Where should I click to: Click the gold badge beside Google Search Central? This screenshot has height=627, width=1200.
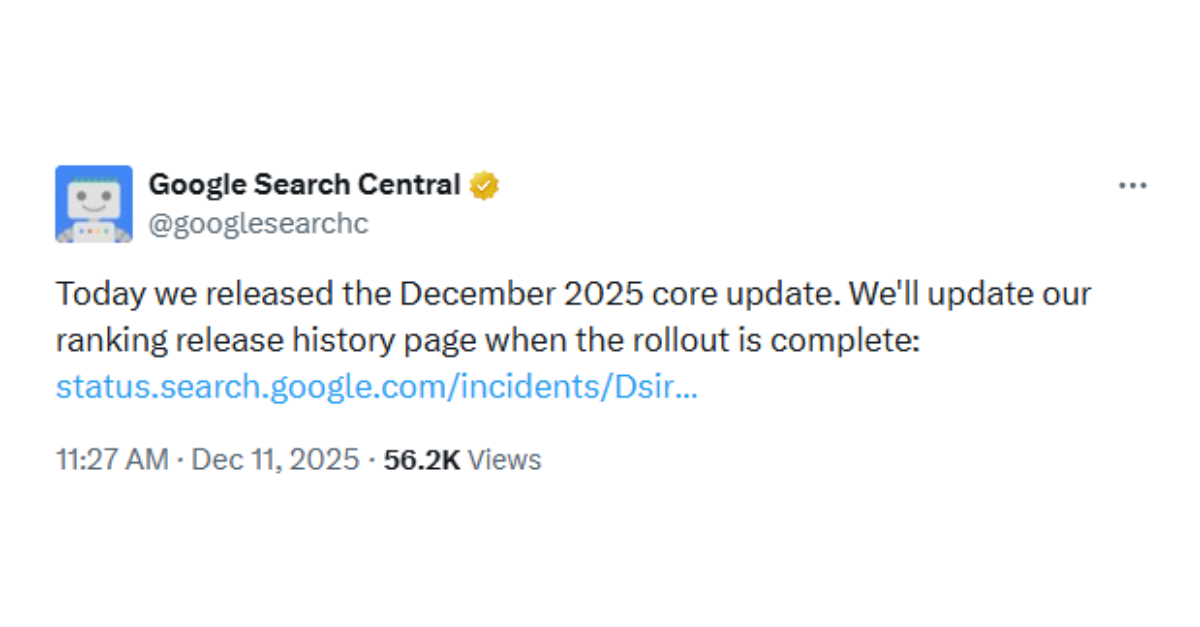tap(484, 184)
